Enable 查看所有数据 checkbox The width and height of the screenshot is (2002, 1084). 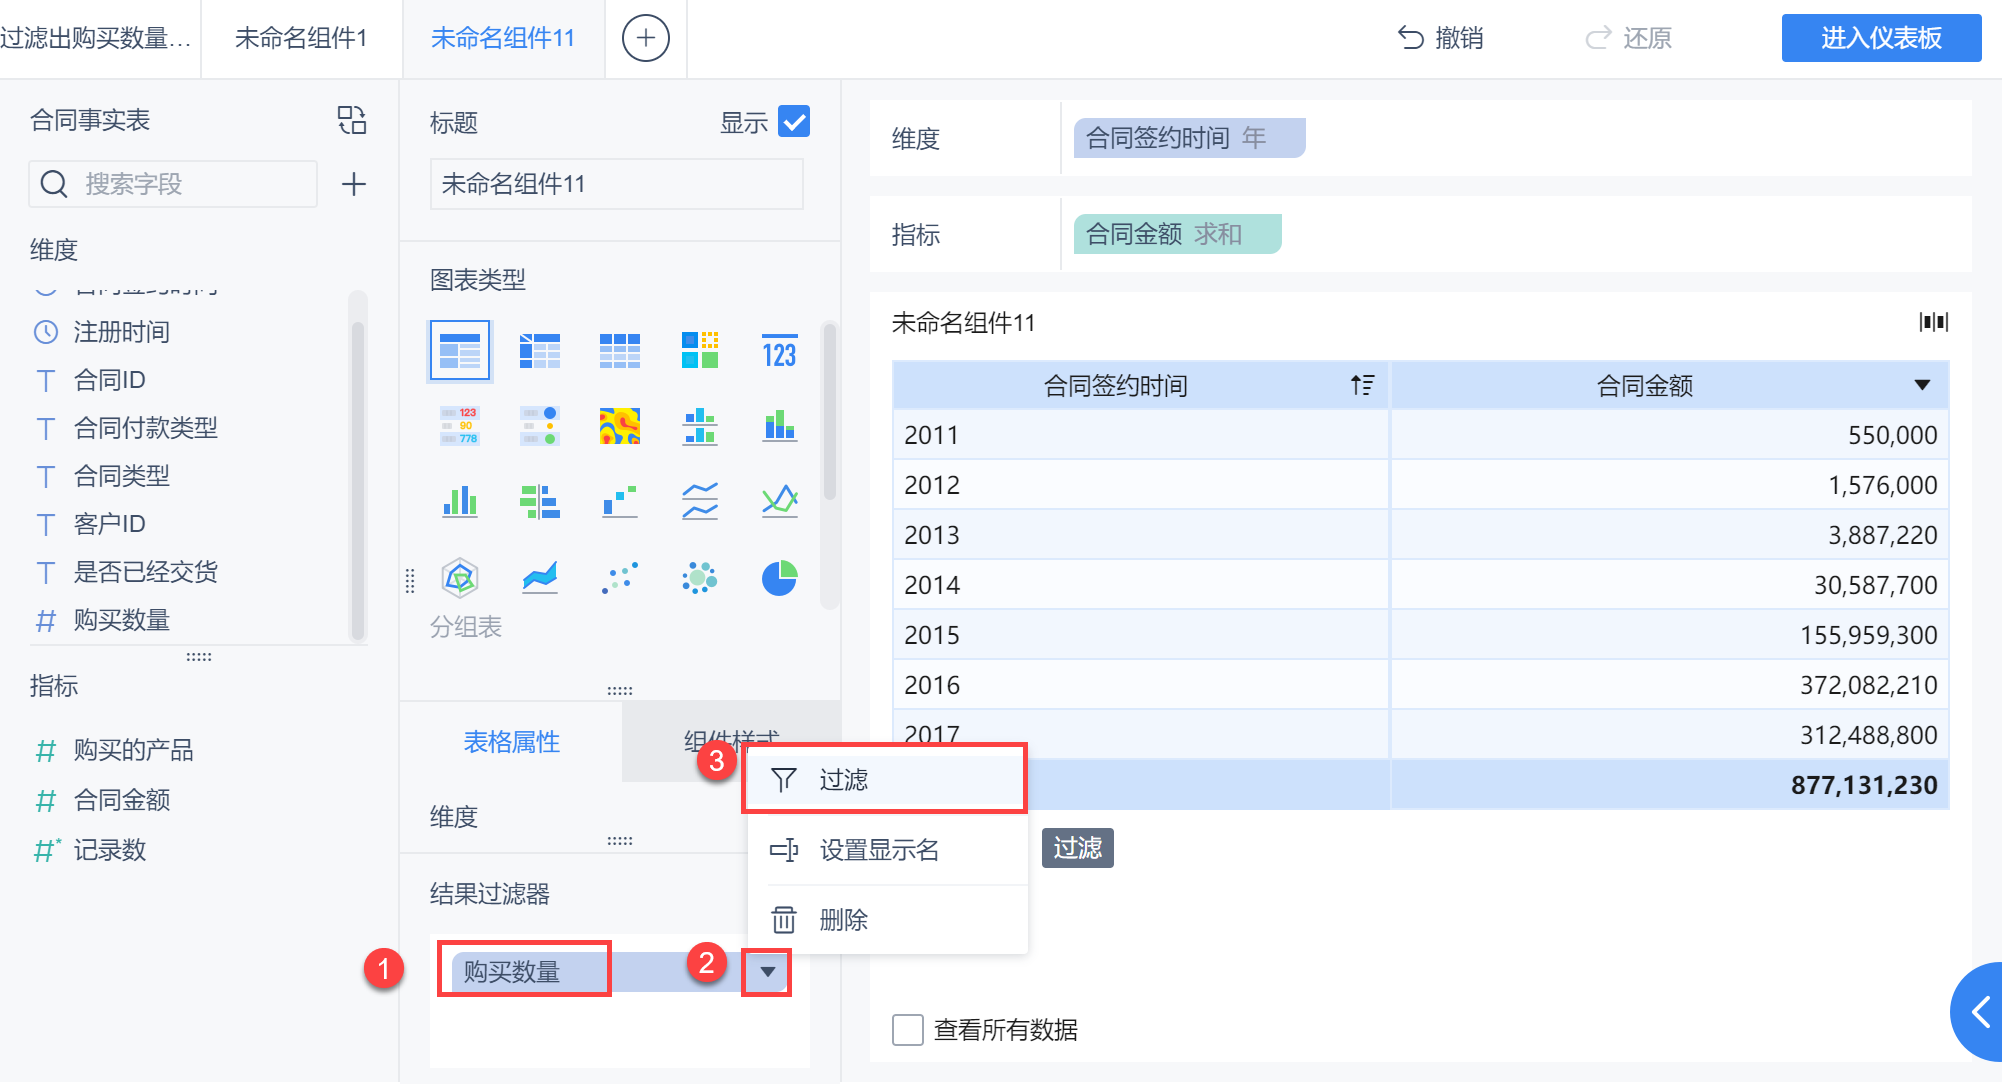[908, 1030]
